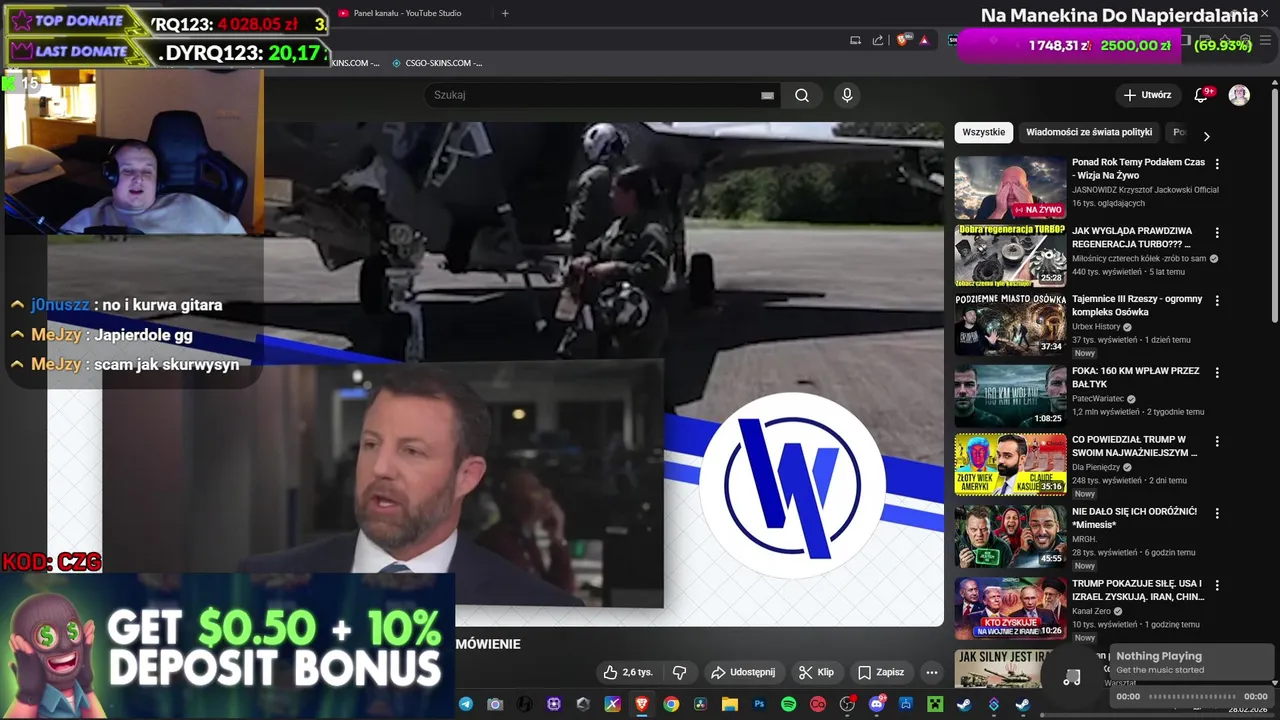Open TRUMP POKAZUJE SIŁĘ video title
Image resolution: width=1280 pixels, height=720 pixels.
tap(1138, 590)
